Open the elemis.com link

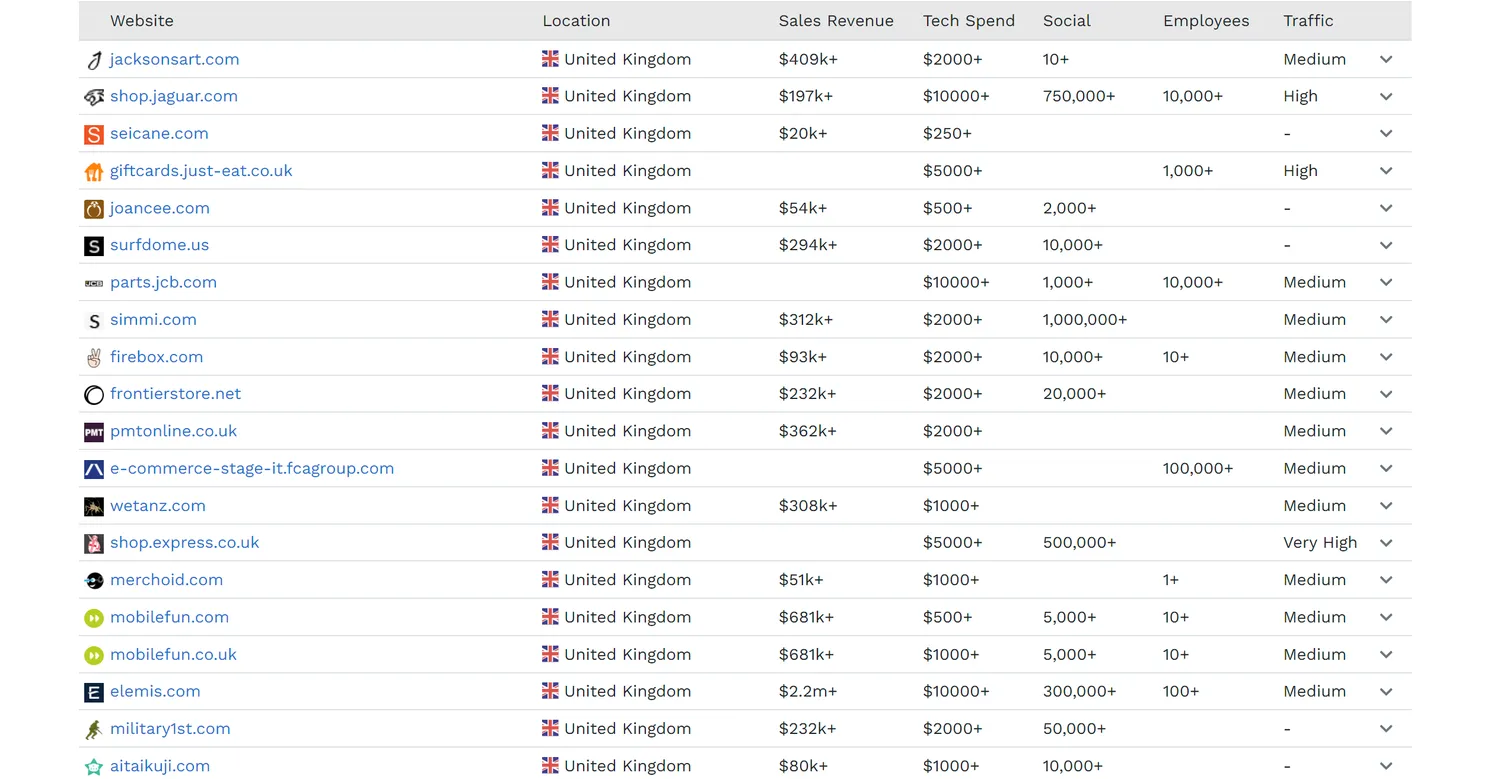click(155, 692)
